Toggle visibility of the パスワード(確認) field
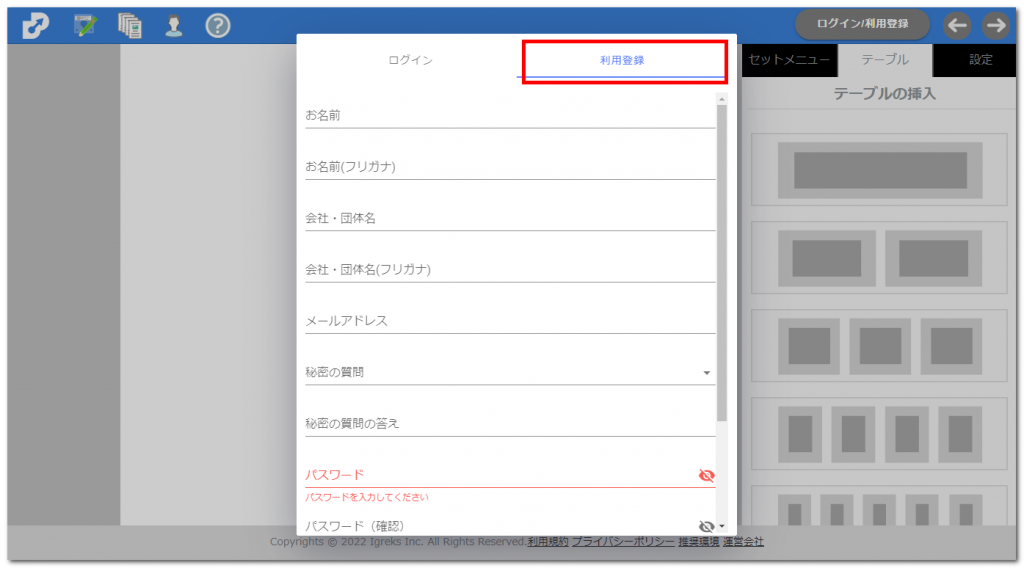This screenshot has height=568, width=1024. tap(706, 526)
